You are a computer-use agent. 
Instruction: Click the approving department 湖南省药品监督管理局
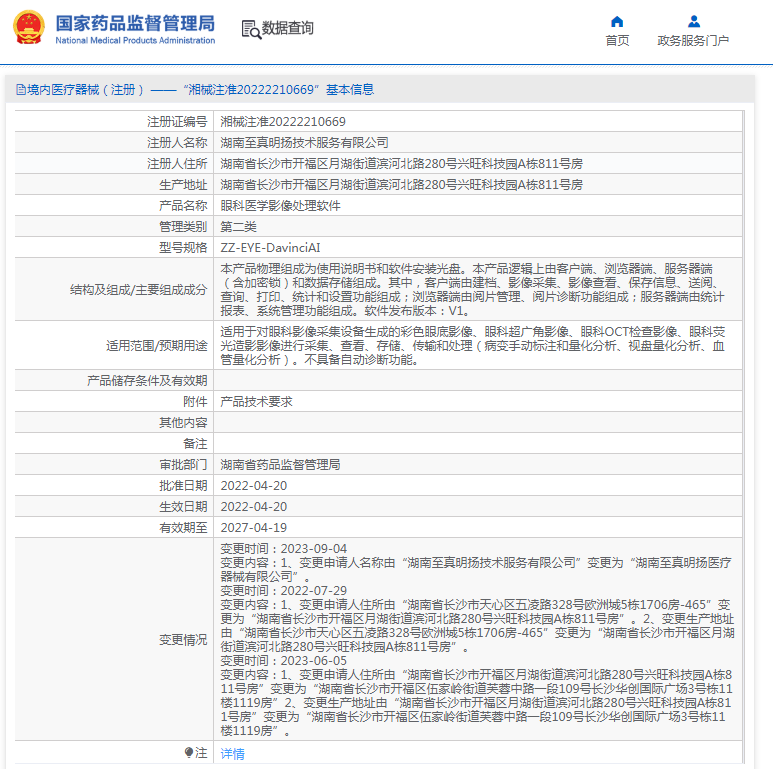(x=280, y=465)
